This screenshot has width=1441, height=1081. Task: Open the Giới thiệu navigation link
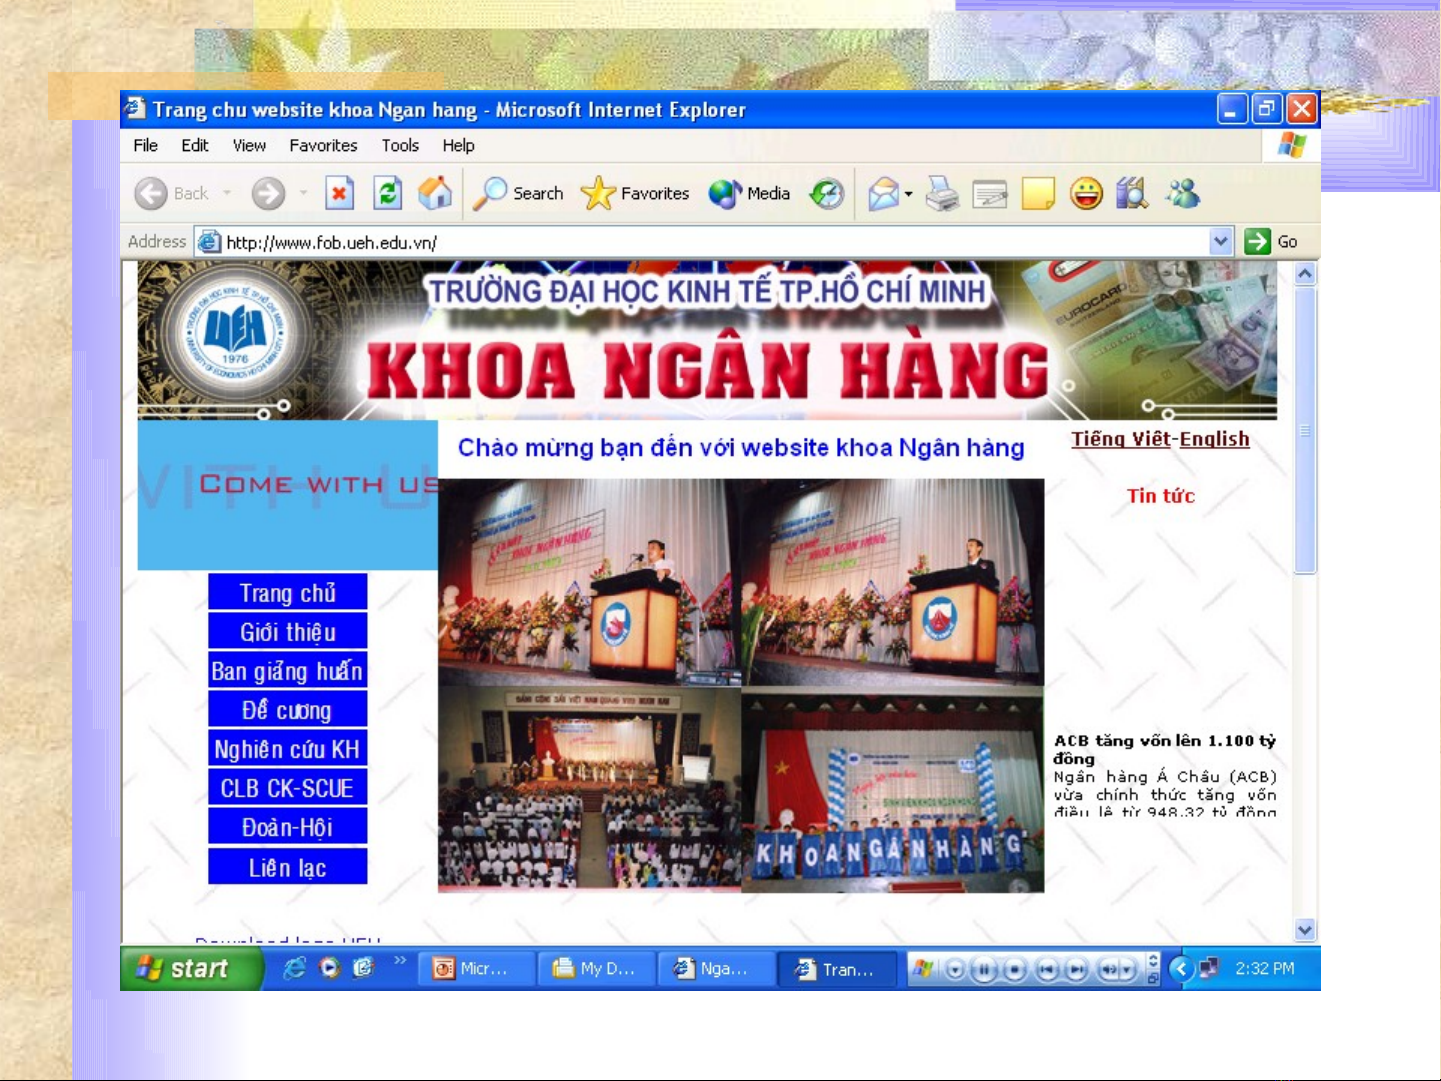pyautogui.click(x=287, y=632)
